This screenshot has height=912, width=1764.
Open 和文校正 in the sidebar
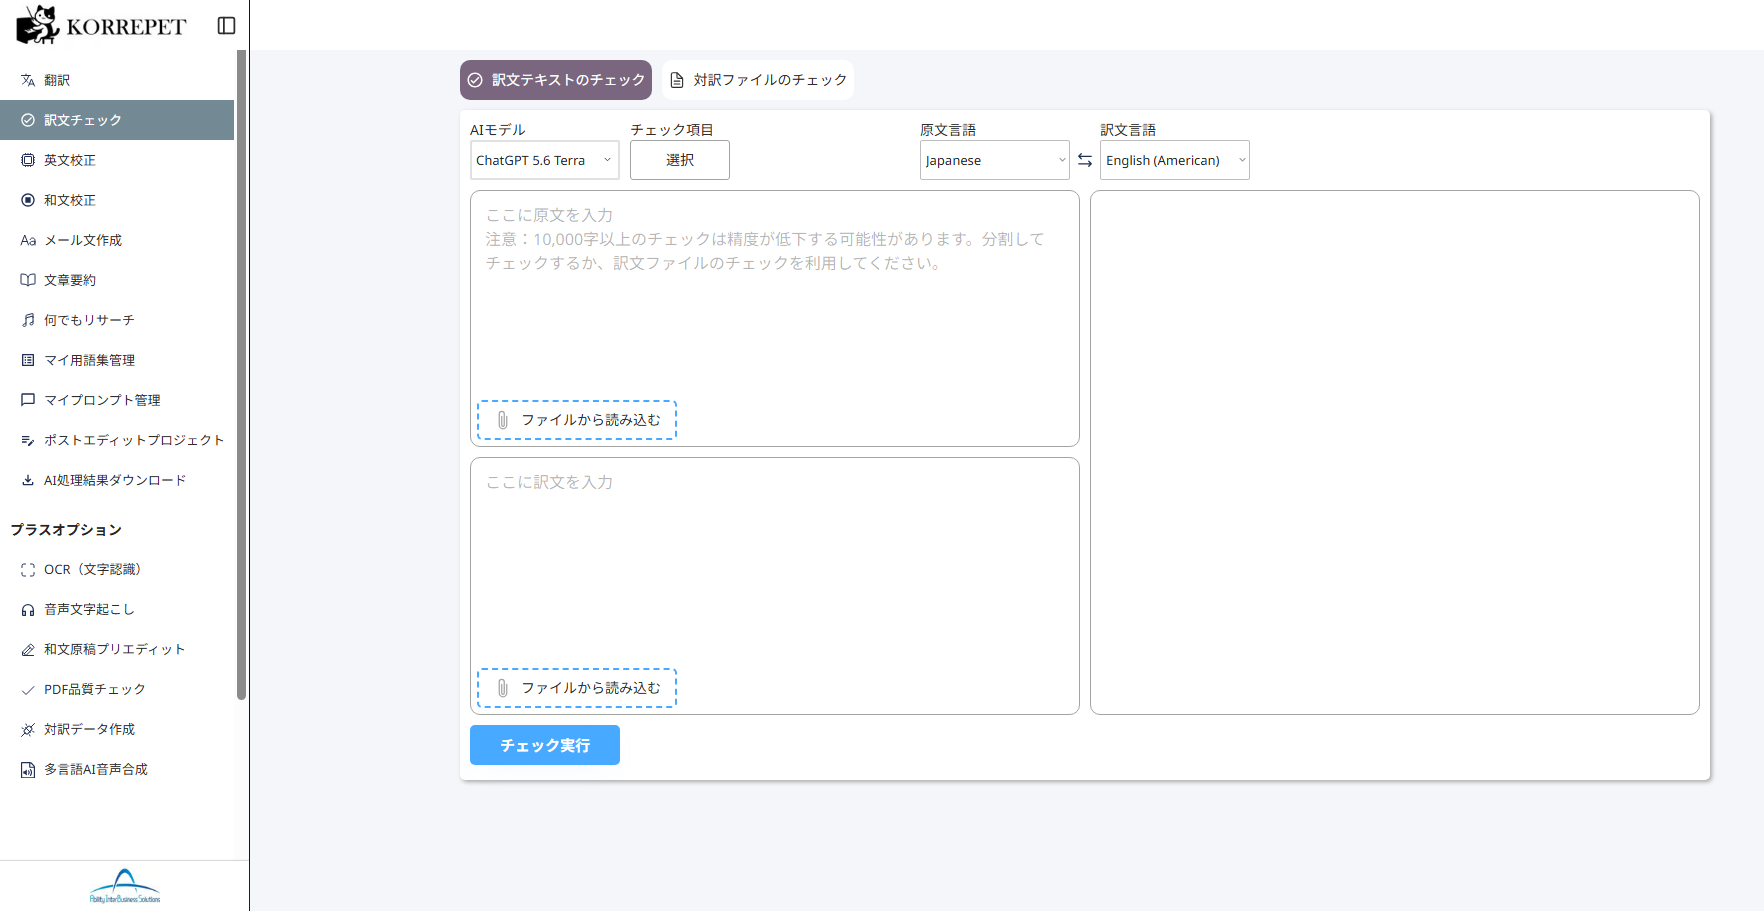pos(117,200)
